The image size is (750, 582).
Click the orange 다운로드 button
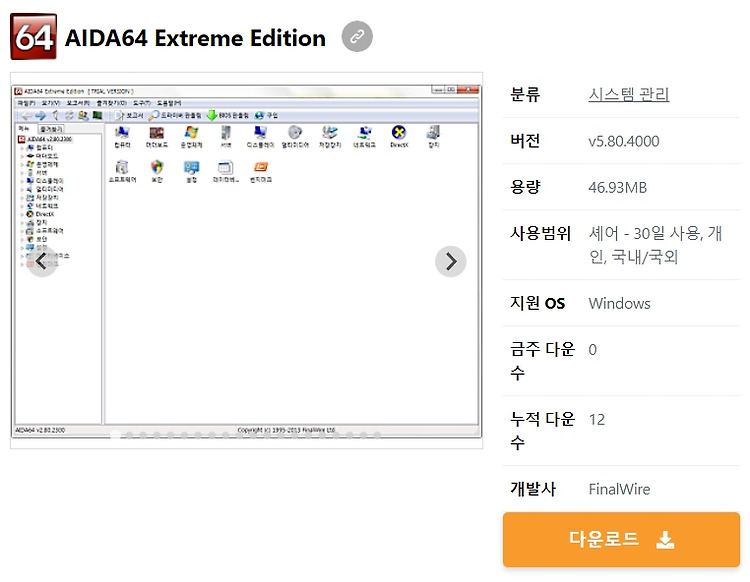621,539
